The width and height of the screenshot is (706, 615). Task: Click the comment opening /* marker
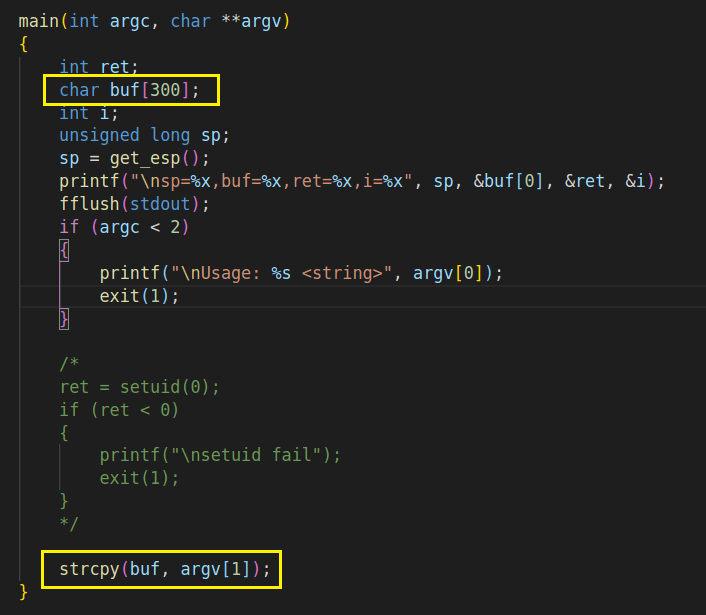69,363
